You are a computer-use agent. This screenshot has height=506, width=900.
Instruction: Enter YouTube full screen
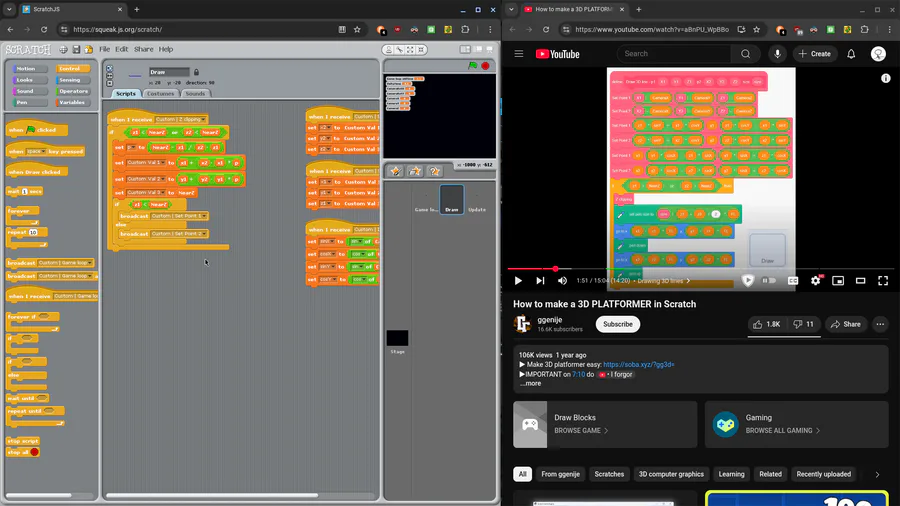point(883,281)
